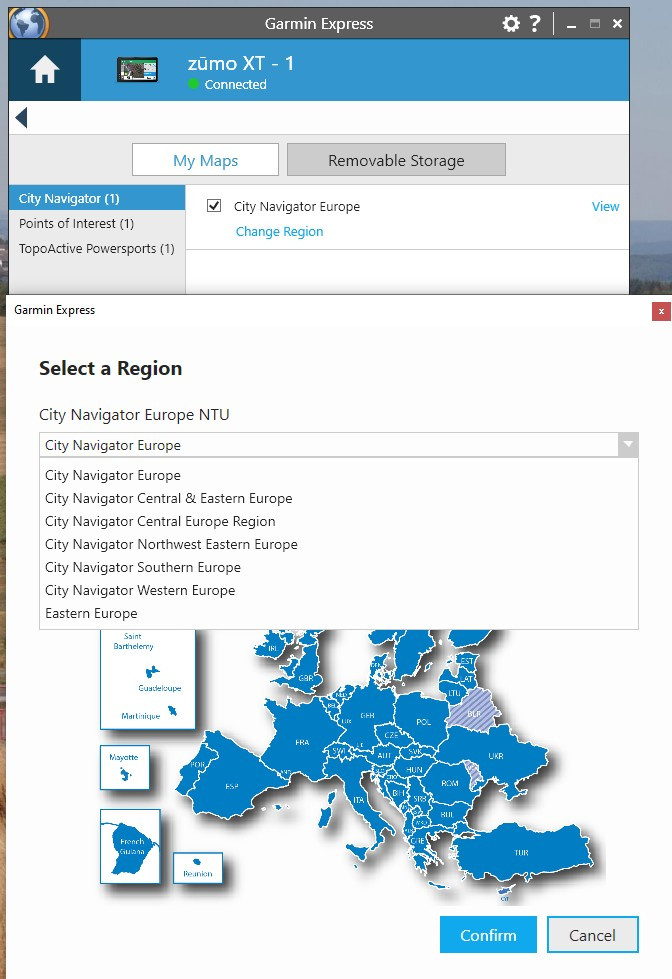The height and width of the screenshot is (979, 672).
Task: Click 'City Navigator Europe NTU' label
Action: [x=134, y=415]
